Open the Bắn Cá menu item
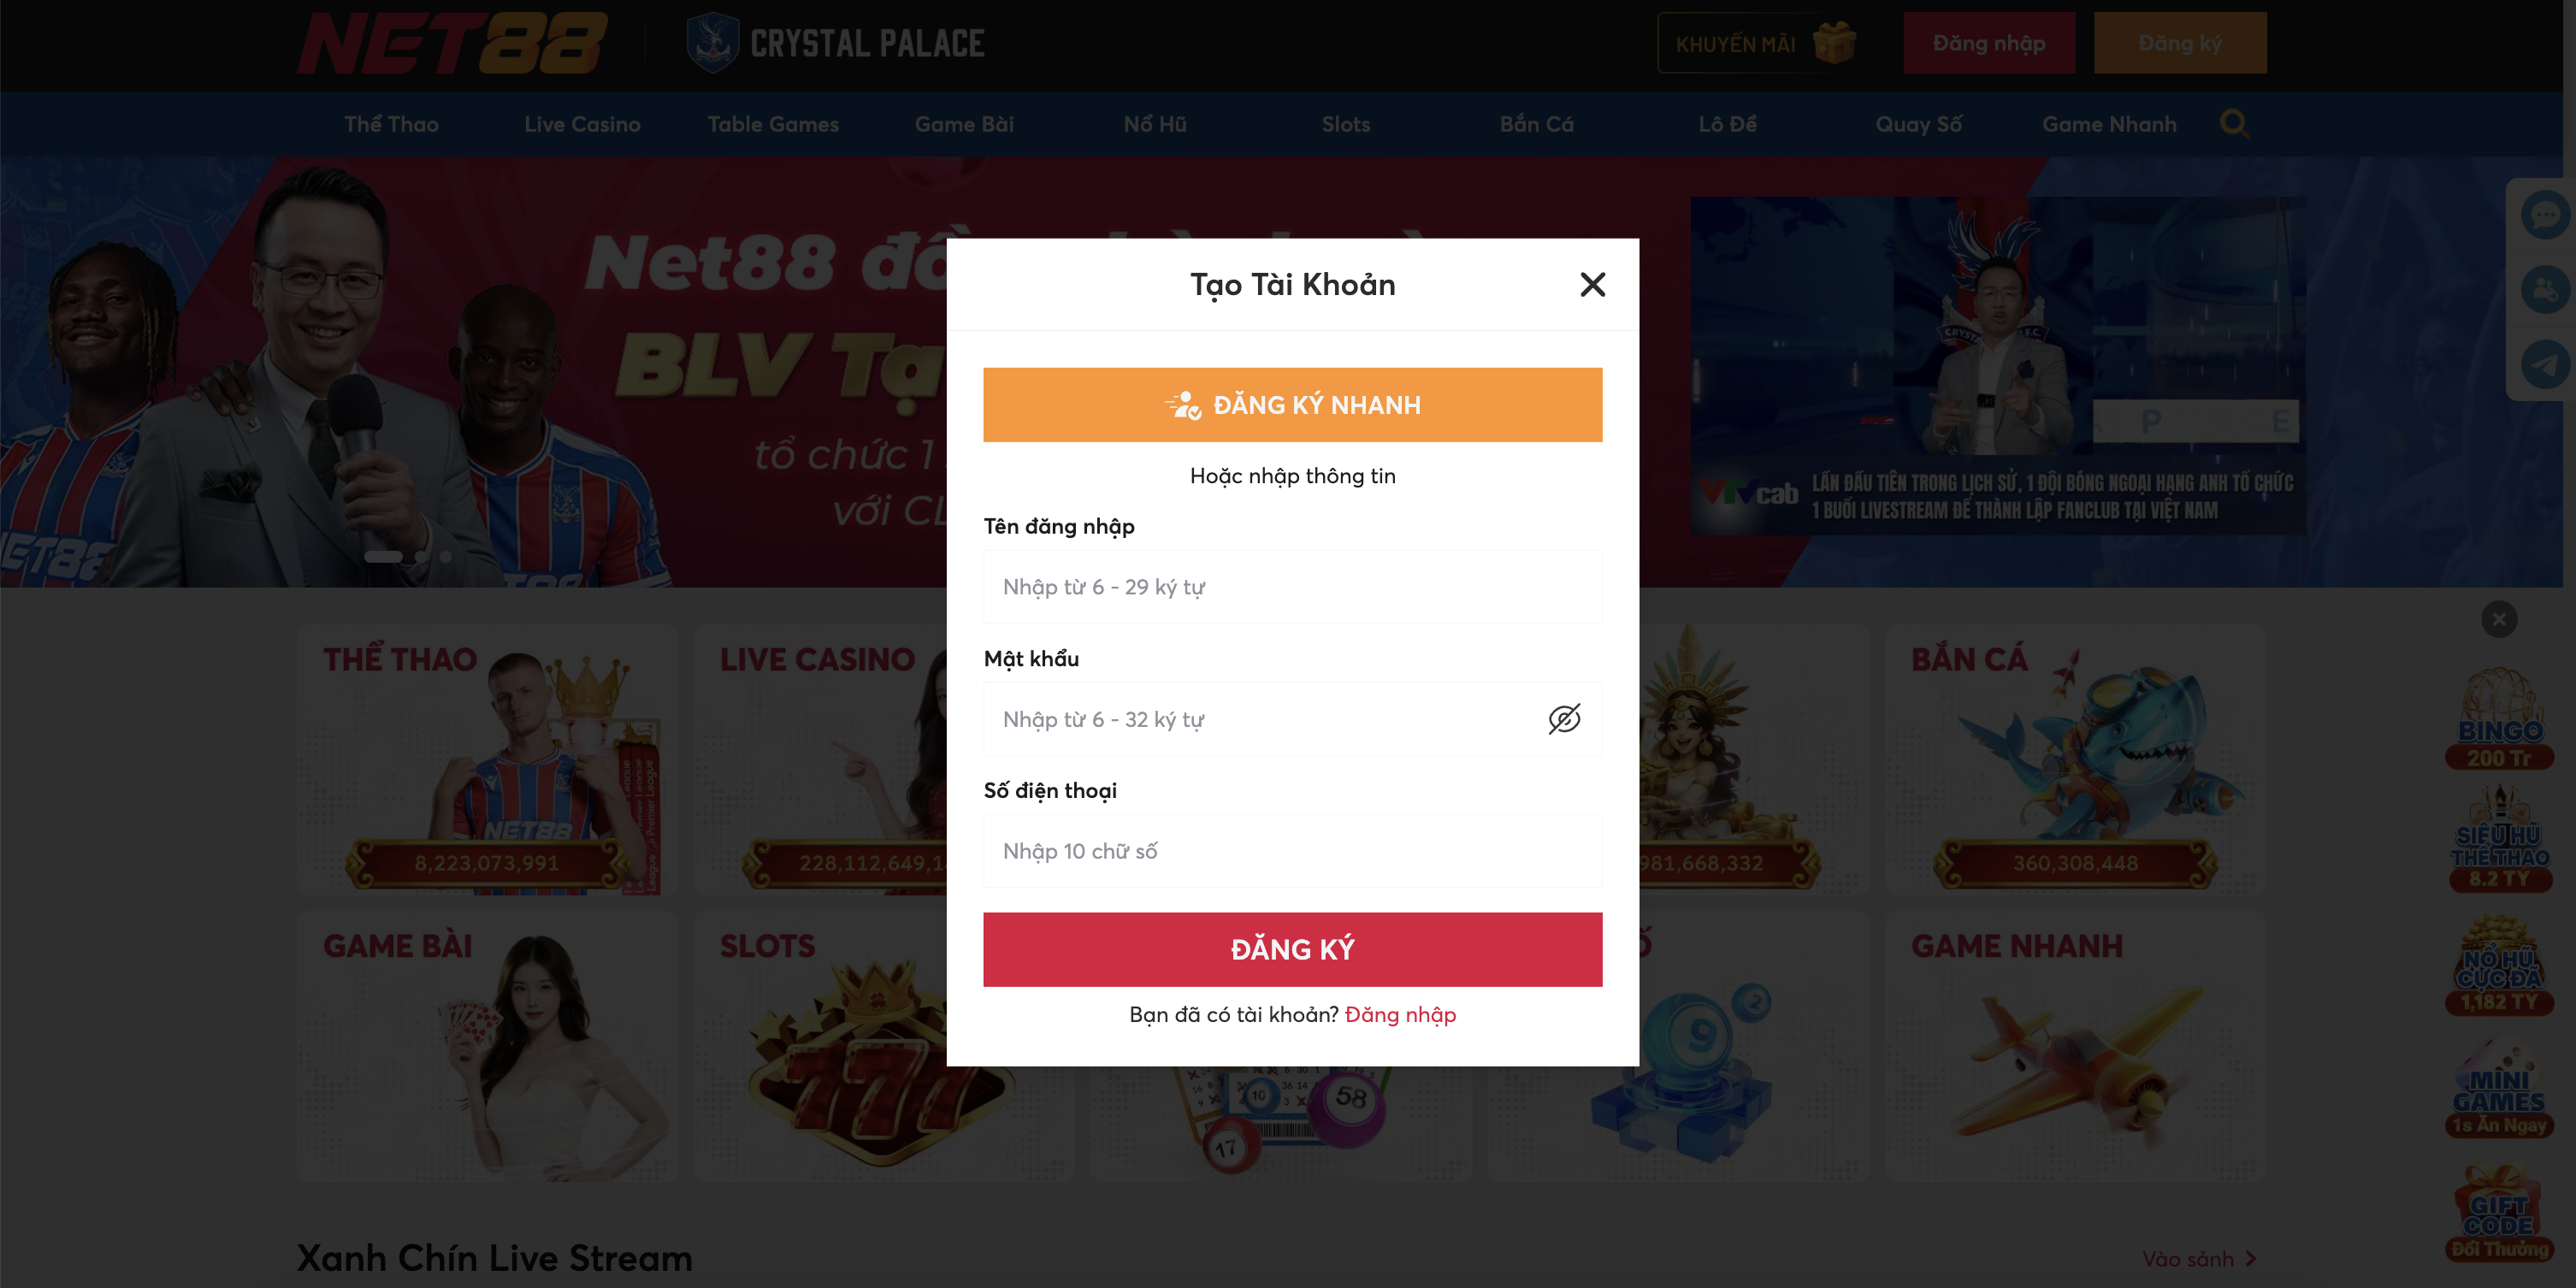Image resolution: width=2576 pixels, height=1288 pixels. point(1536,124)
